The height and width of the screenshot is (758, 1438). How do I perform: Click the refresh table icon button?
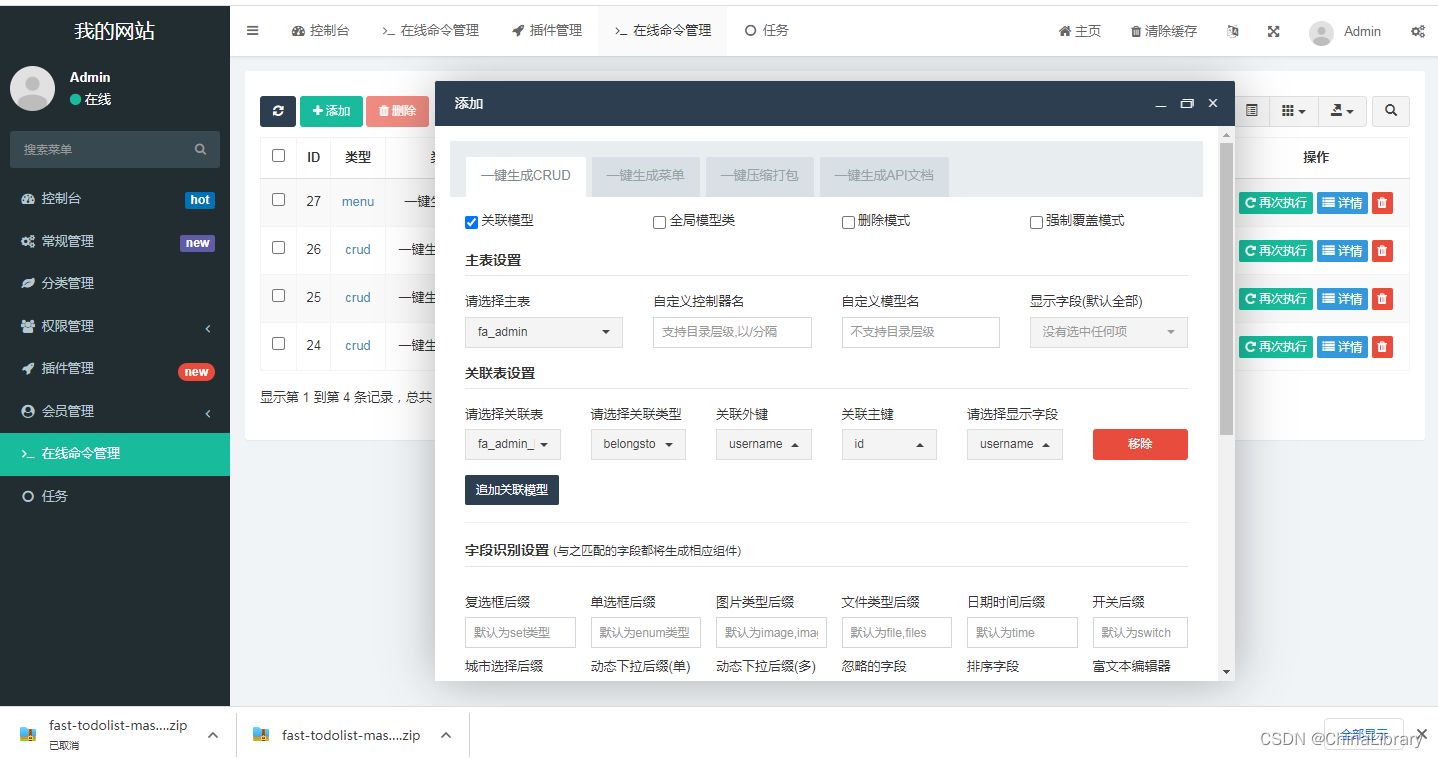pos(278,111)
